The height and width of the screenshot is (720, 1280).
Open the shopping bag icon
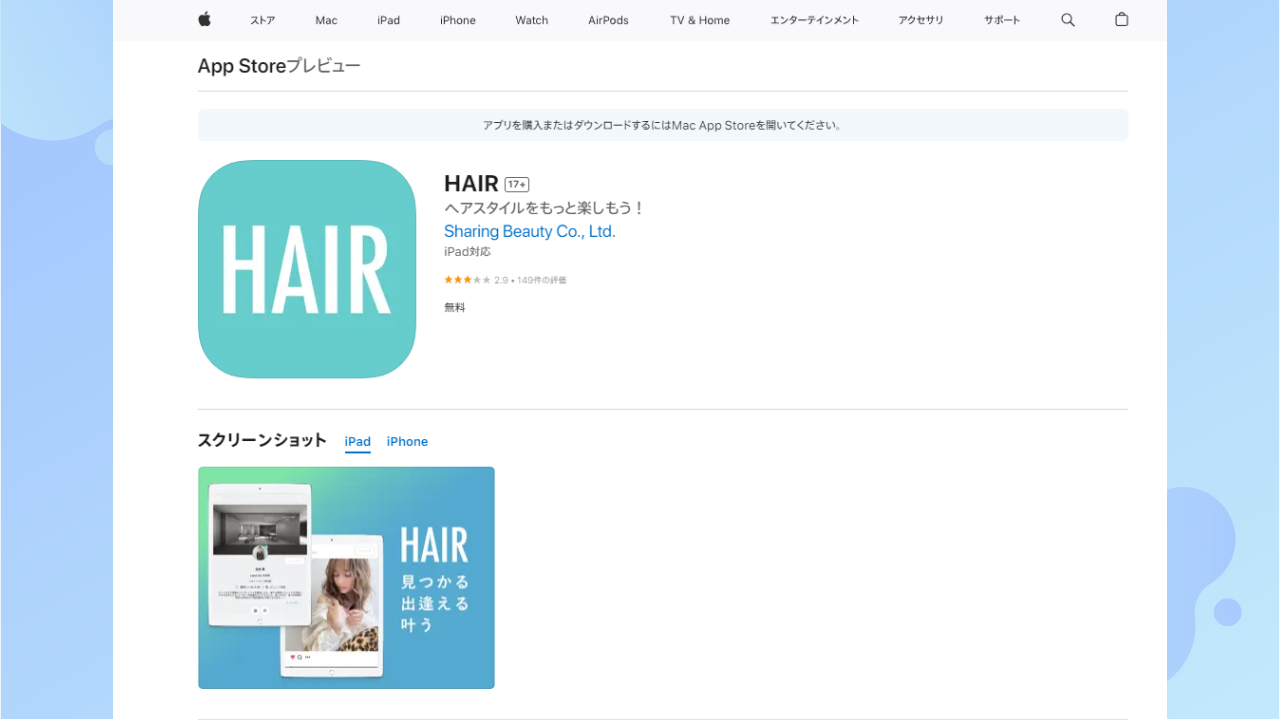coord(1122,19)
